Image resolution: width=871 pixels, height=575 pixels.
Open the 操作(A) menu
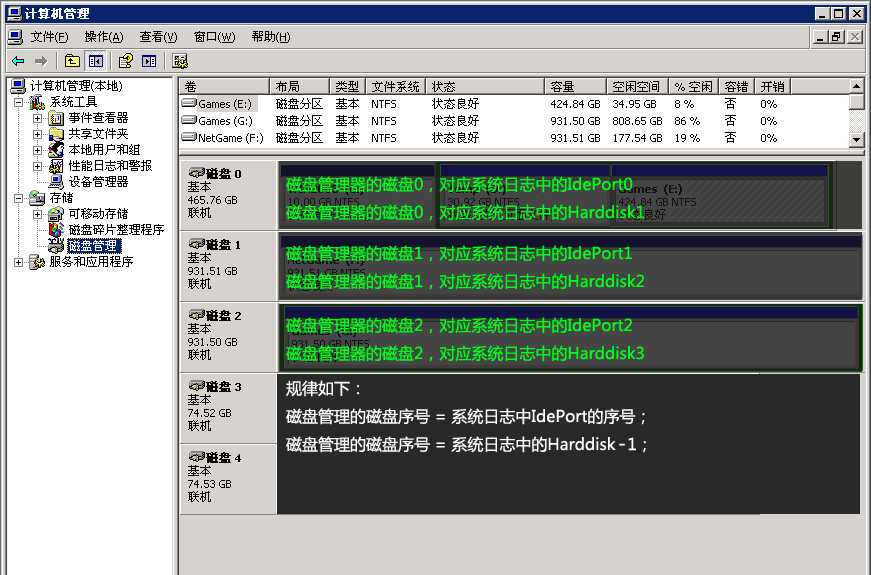coord(103,37)
